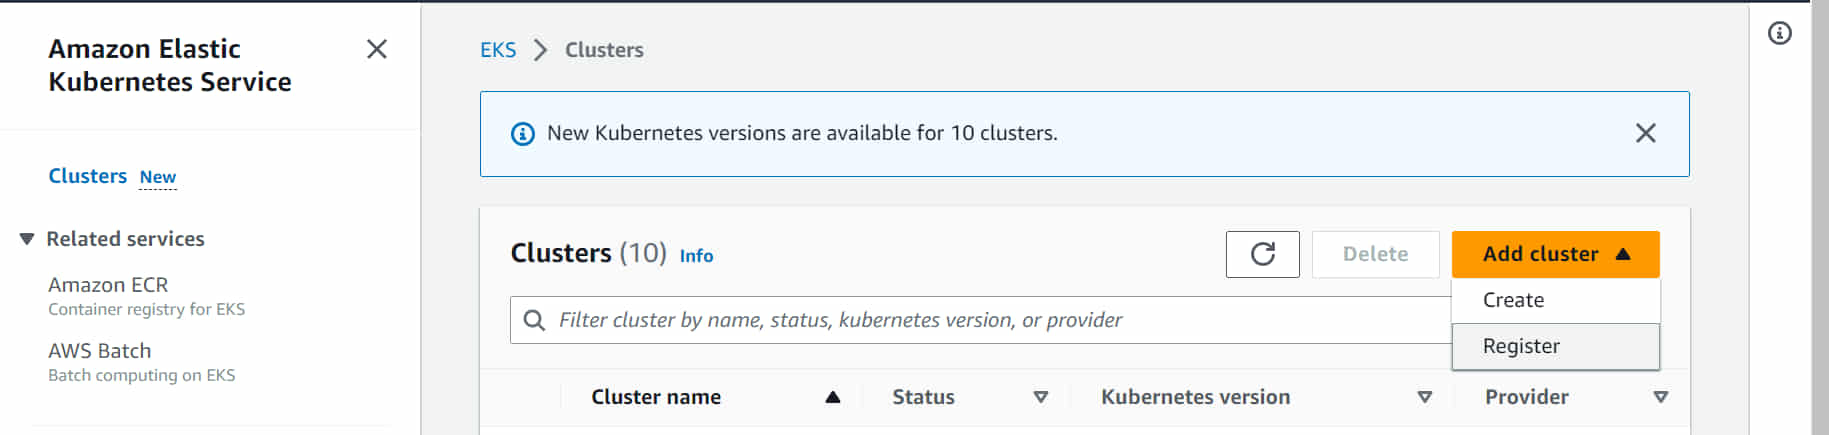Open the Clusters sidebar link
This screenshot has height=435, width=1829.
[x=88, y=176]
